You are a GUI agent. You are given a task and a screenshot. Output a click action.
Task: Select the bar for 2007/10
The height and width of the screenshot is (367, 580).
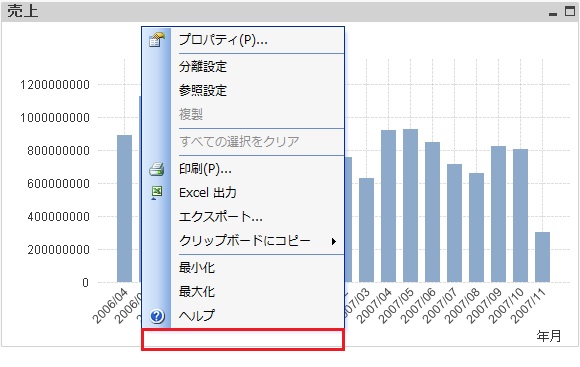point(520,216)
